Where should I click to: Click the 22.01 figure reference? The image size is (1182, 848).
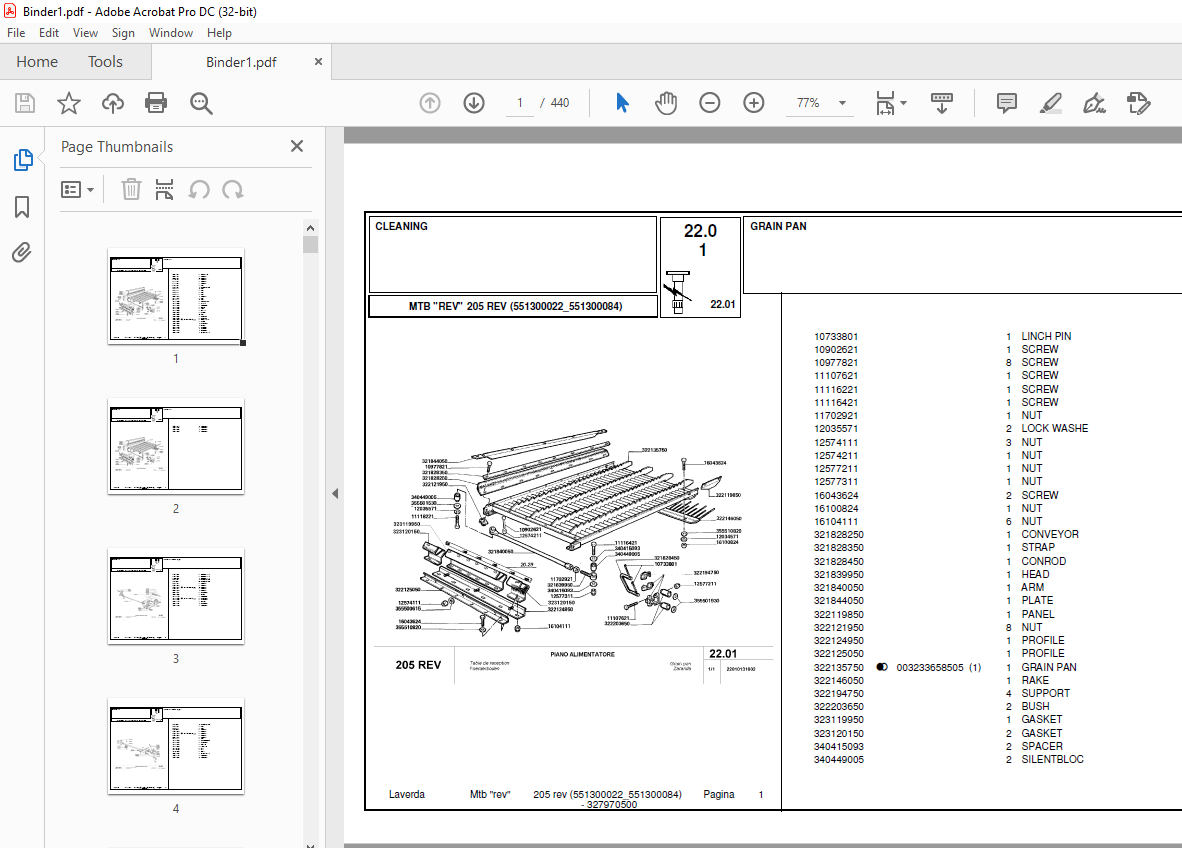(x=722, y=304)
